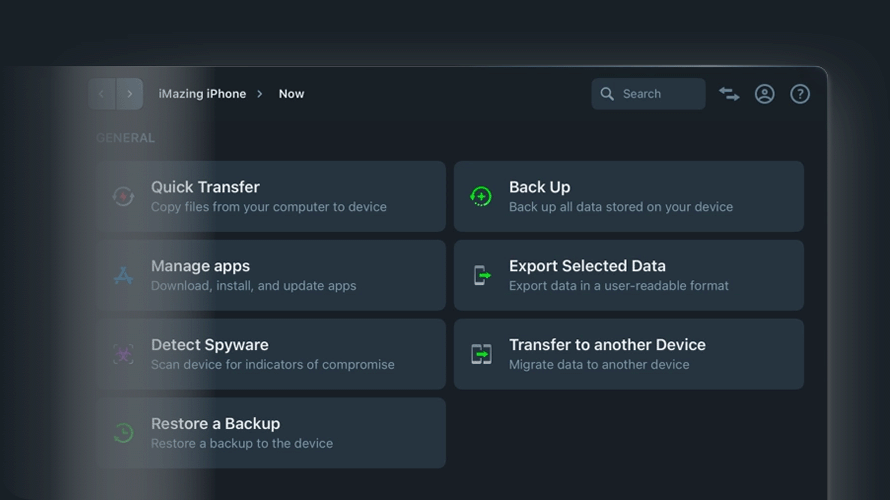
Task: Open the user account icon
Action: click(764, 94)
